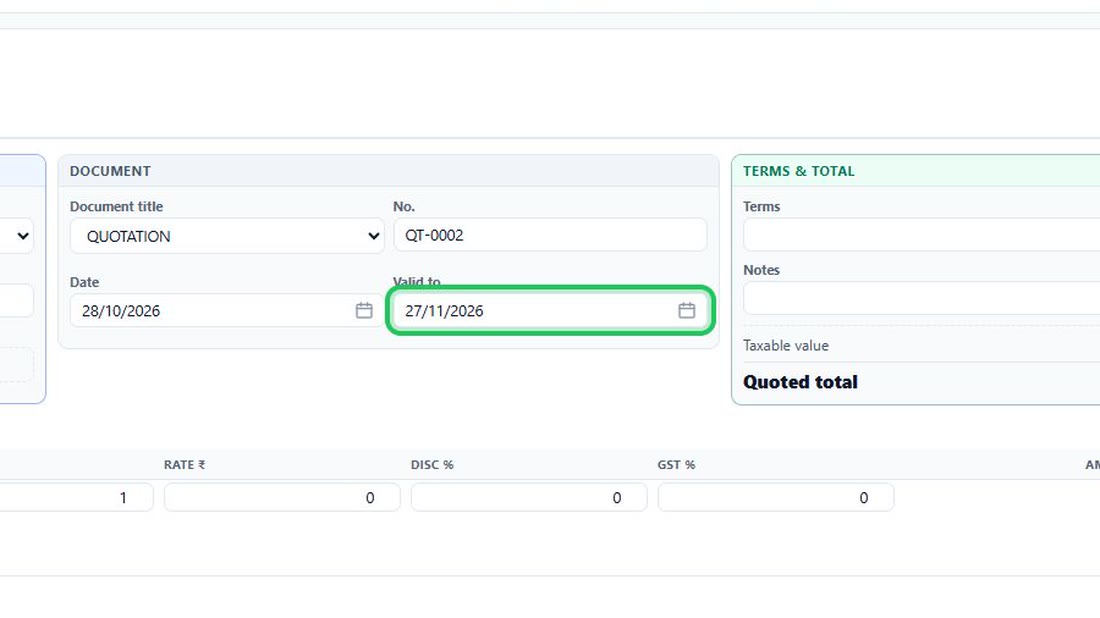Click the DISC % input in the item row
The height and width of the screenshot is (618, 1100).
click(x=529, y=497)
